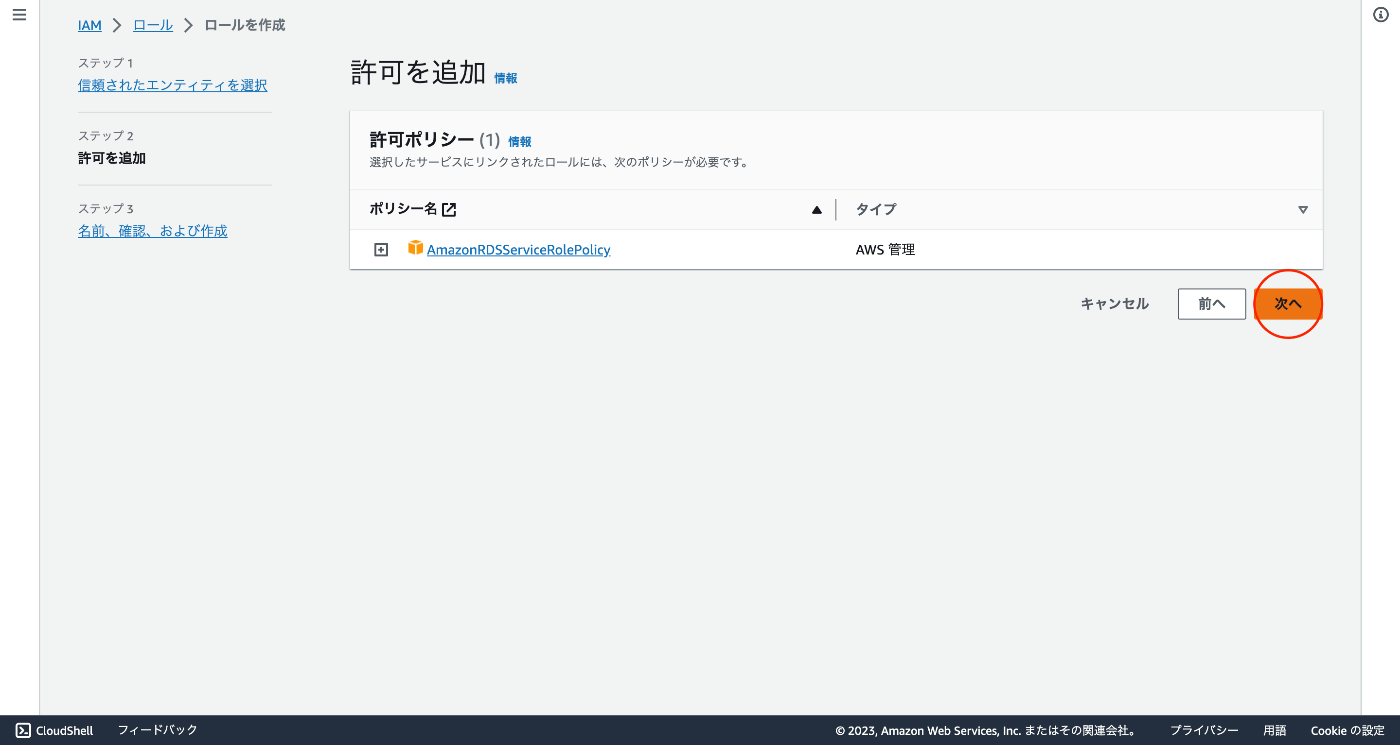Go to IAM breadcrumb link
Image resolution: width=1400 pixels, height=745 pixels.
tap(90, 25)
